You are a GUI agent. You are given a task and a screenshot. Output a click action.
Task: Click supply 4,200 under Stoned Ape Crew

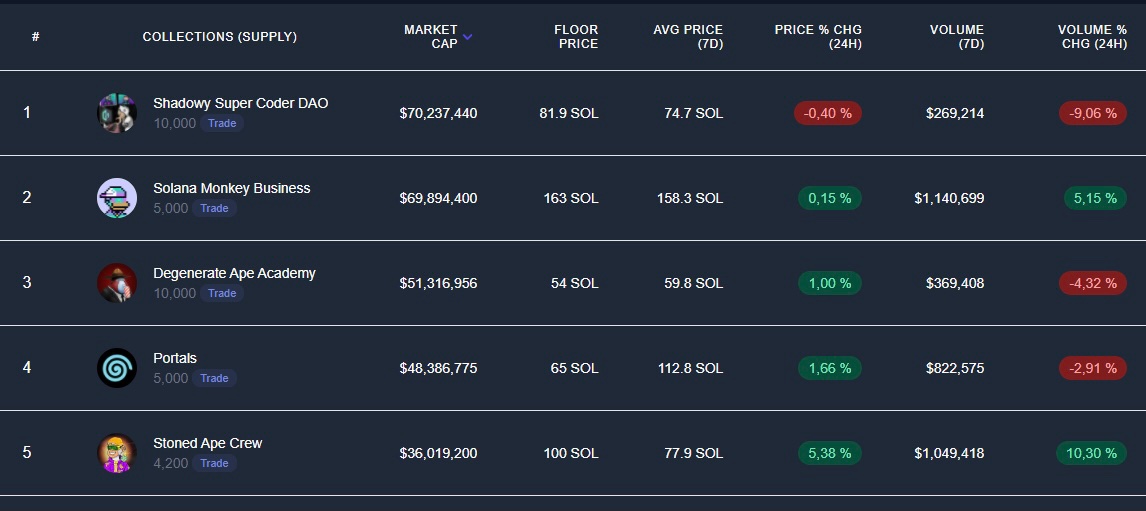(171, 463)
